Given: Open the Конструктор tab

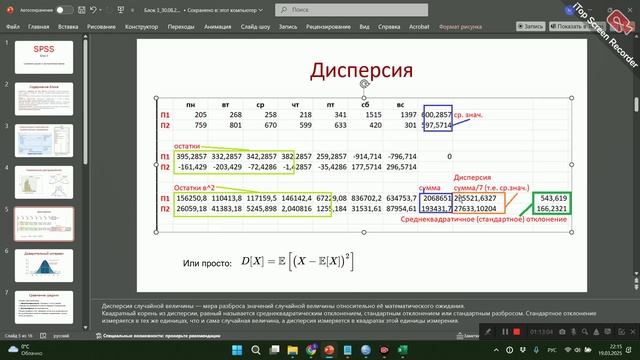Looking at the screenshot, I should (141, 27).
